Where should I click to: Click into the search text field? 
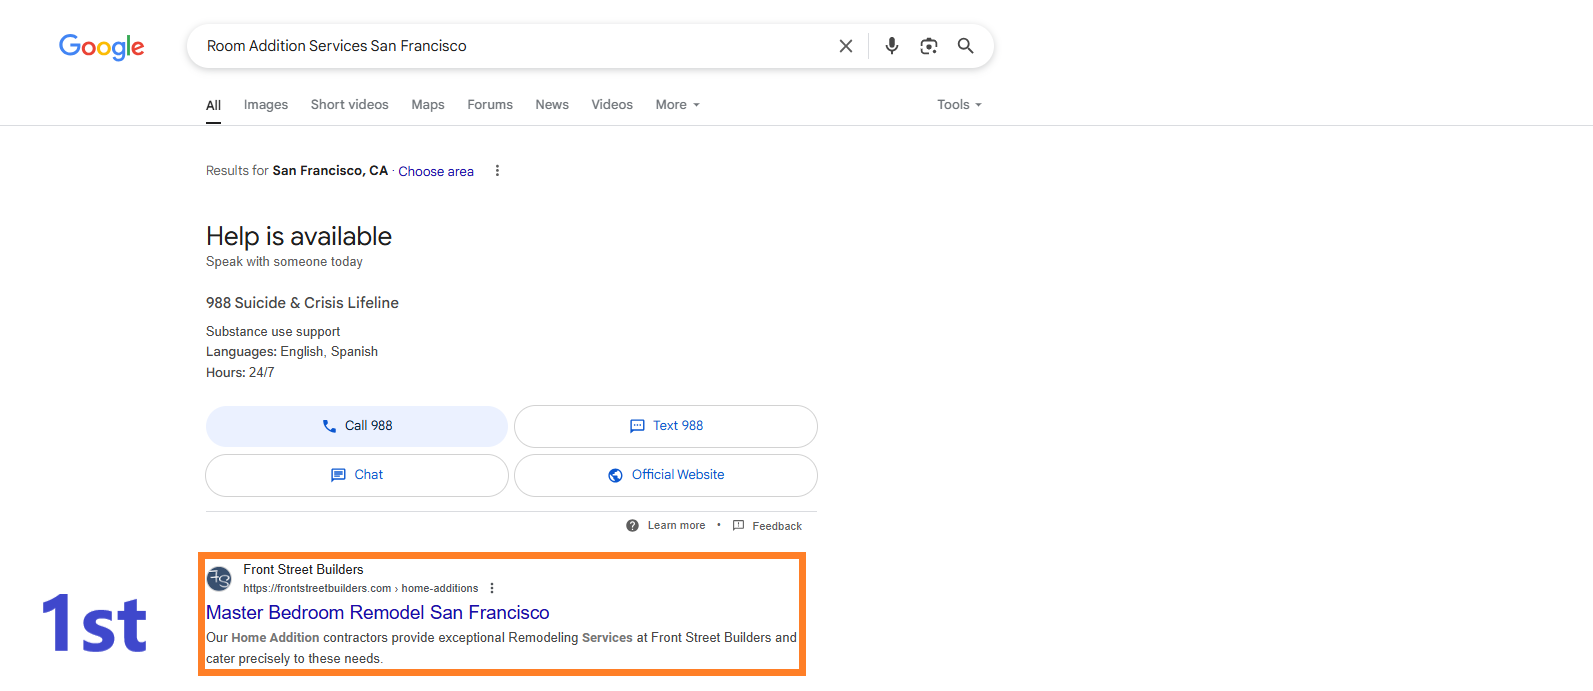click(515, 46)
